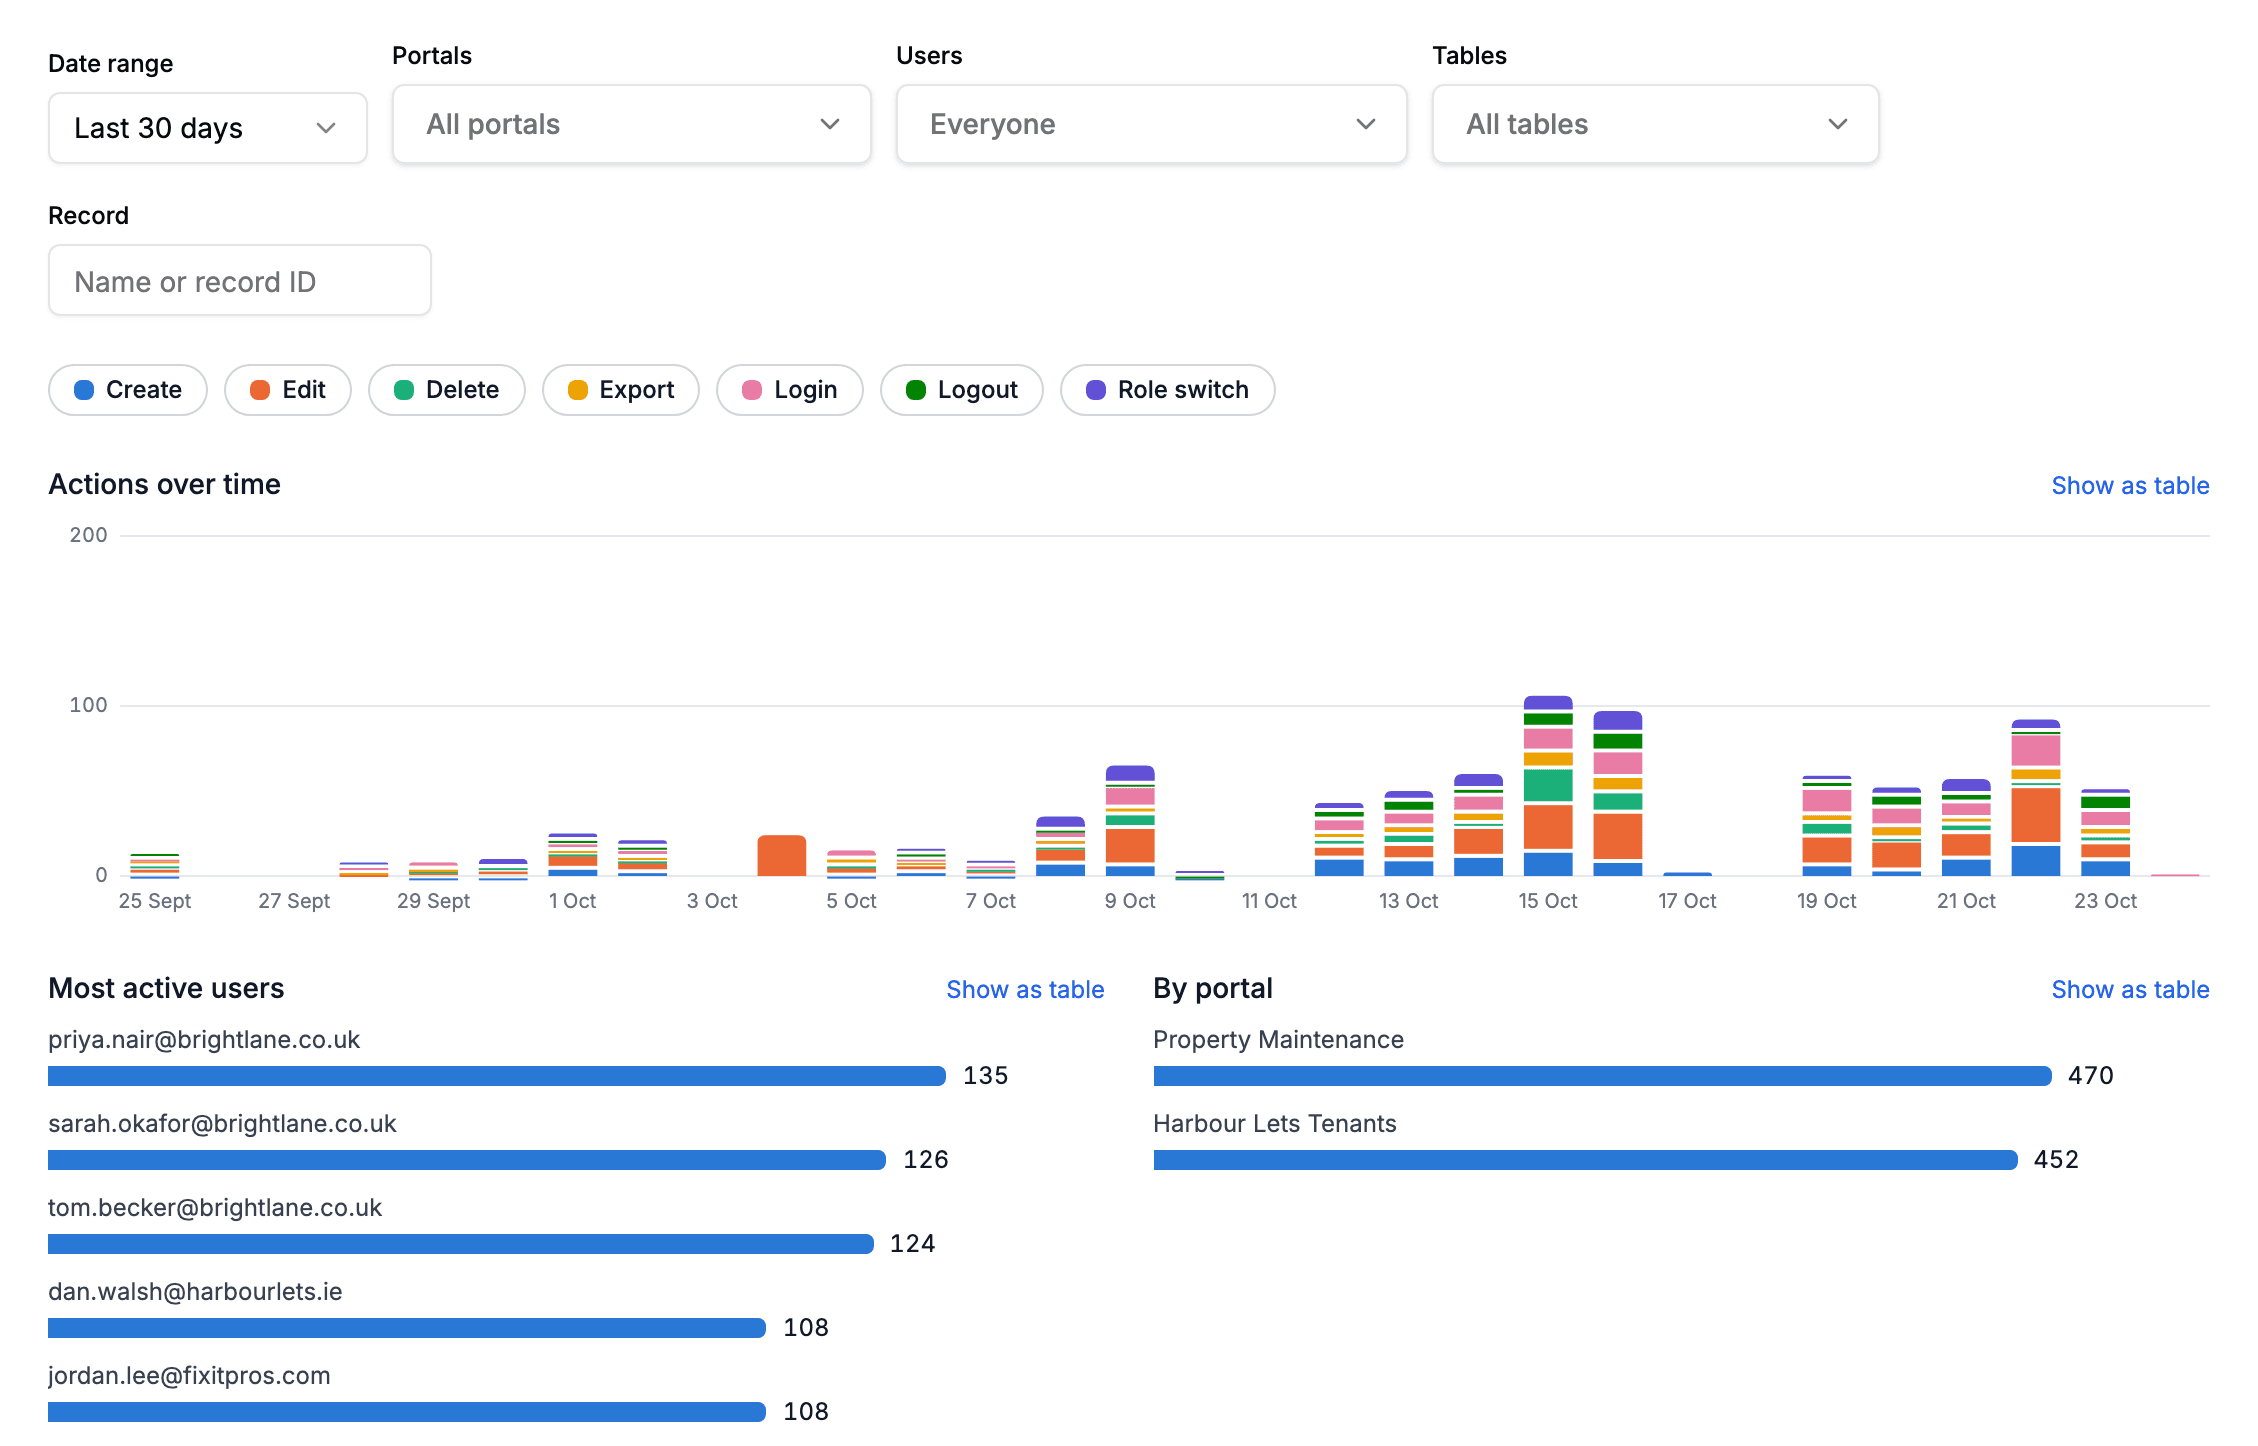
Task: Select the Property Maintenance portal bar
Action: point(1602,1076)
